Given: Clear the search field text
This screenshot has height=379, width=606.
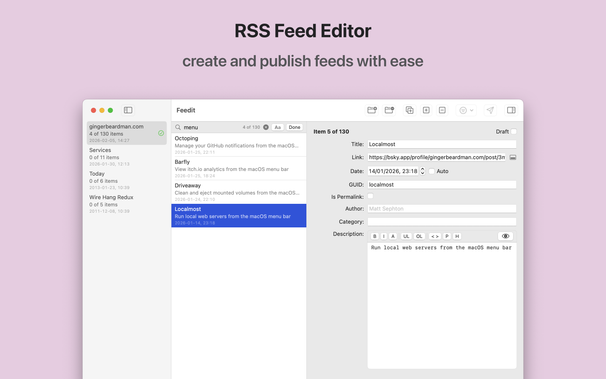Looking at the screenshot, I should [x=266, y=127].
